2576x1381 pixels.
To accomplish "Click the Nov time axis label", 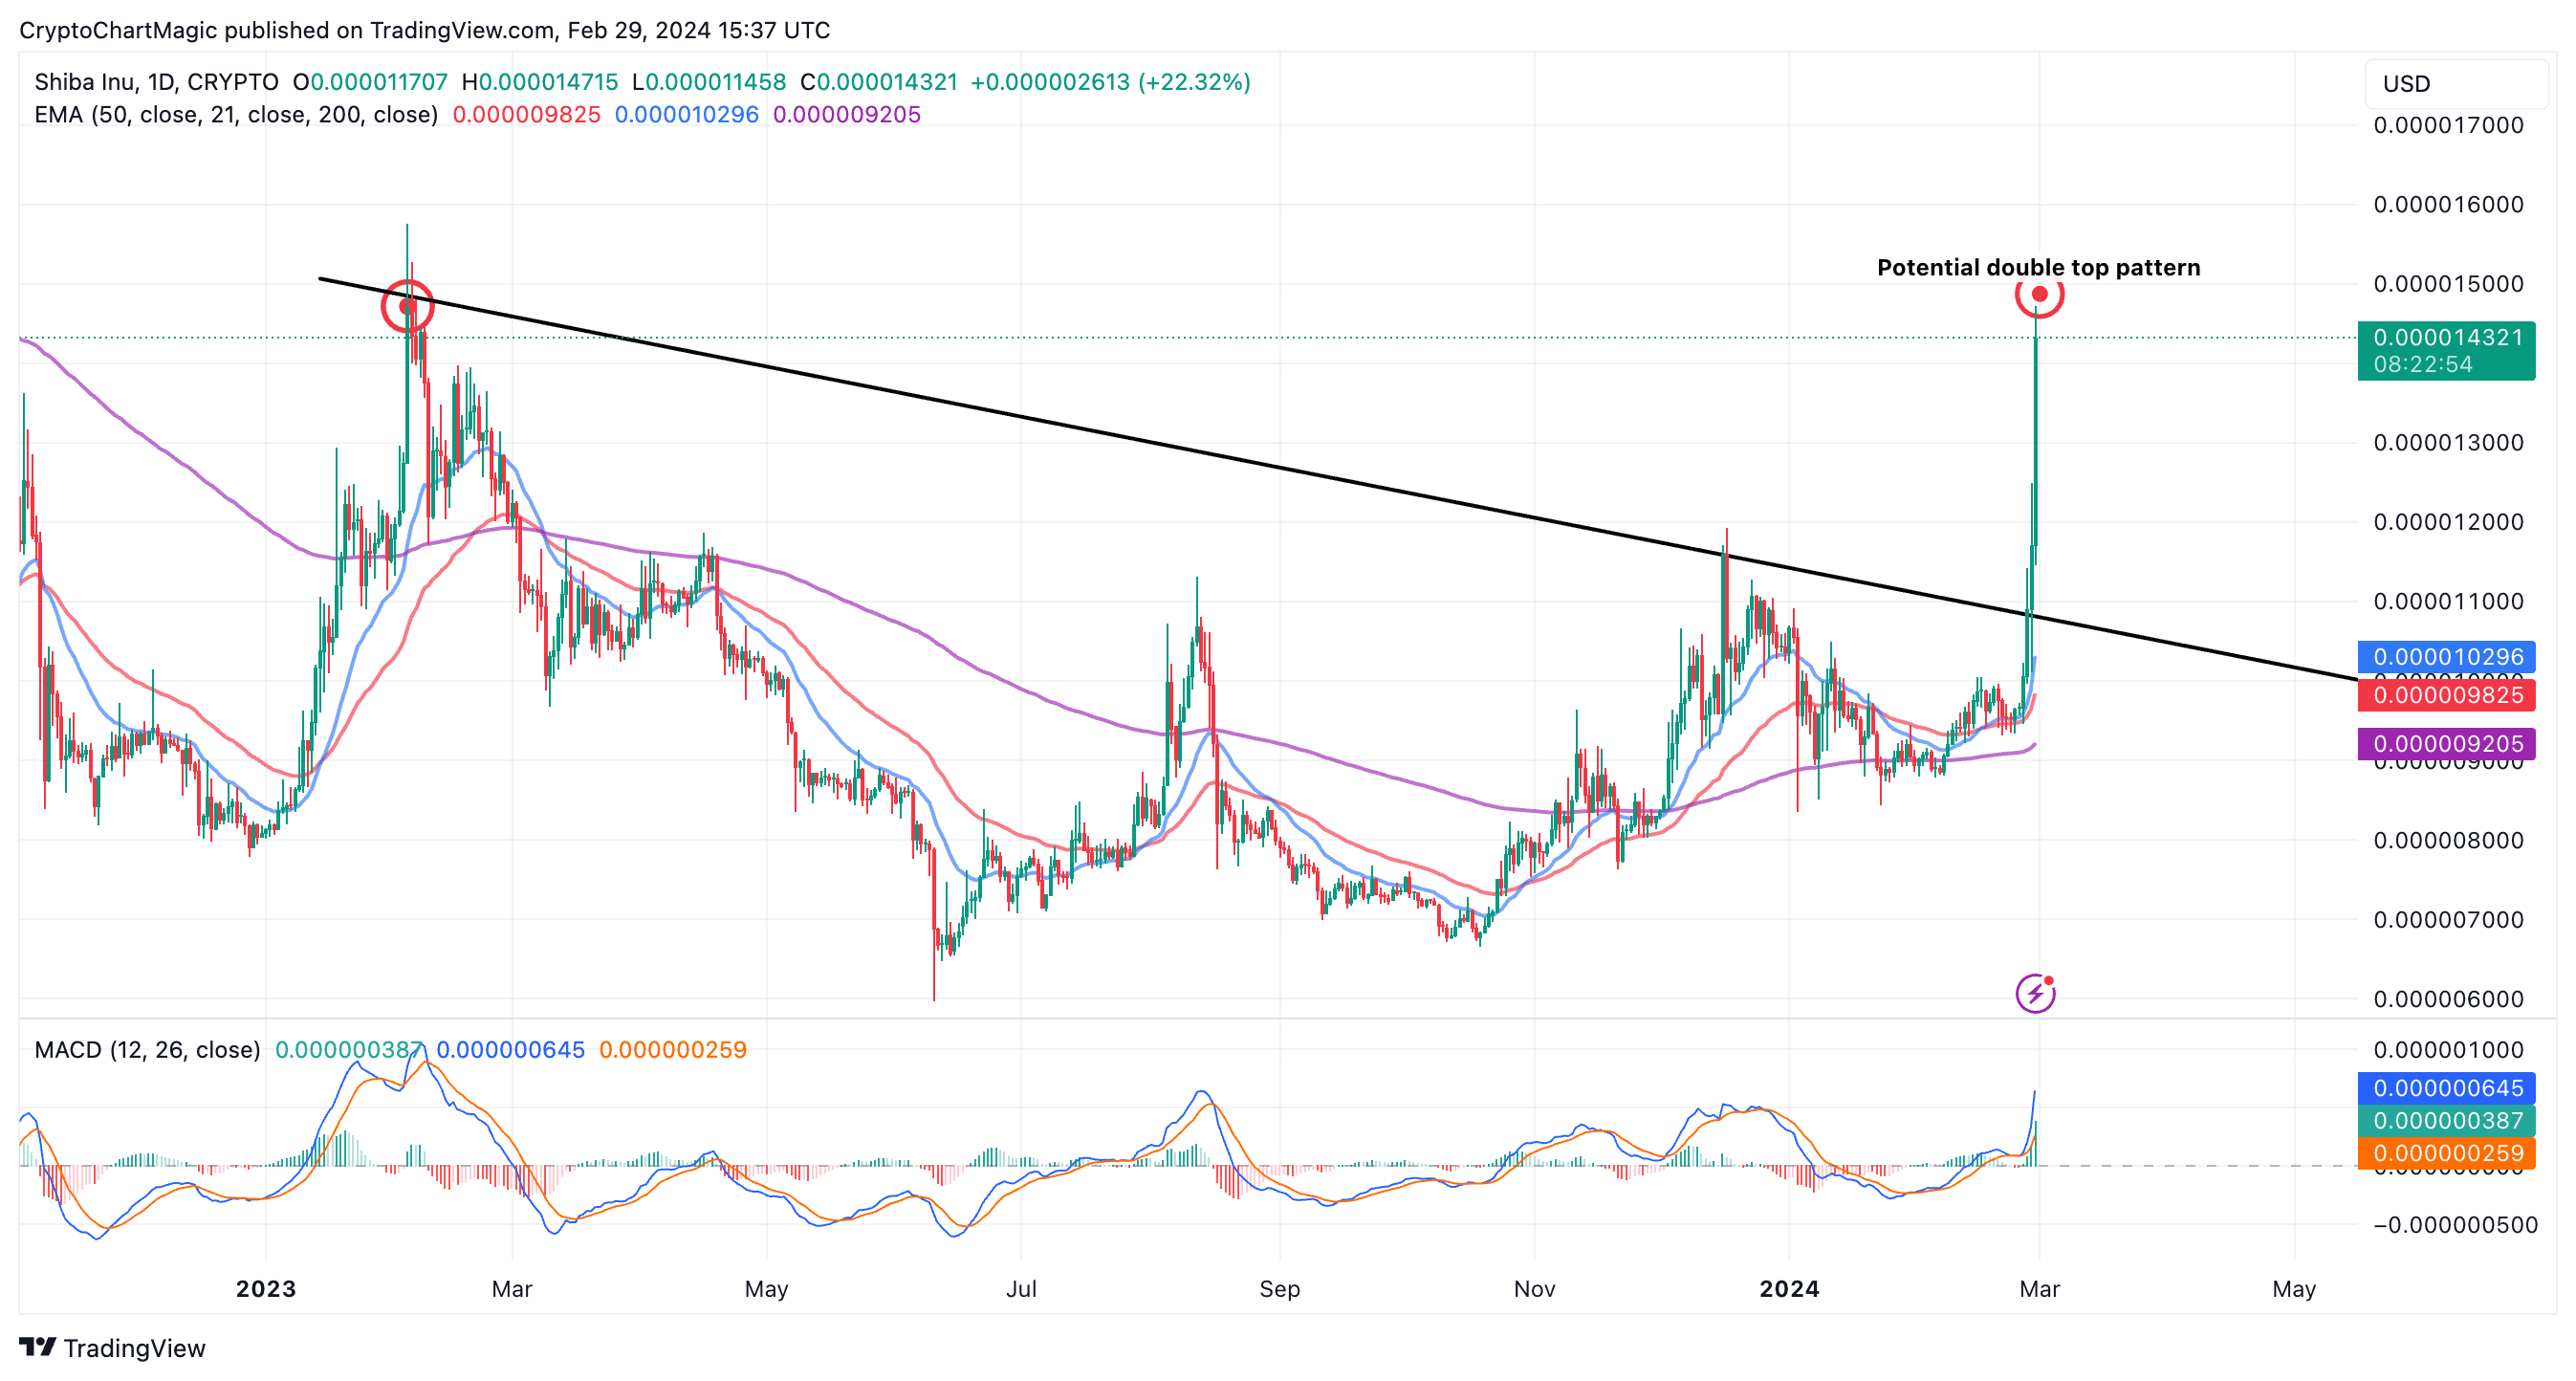I will (1534, 1288).
